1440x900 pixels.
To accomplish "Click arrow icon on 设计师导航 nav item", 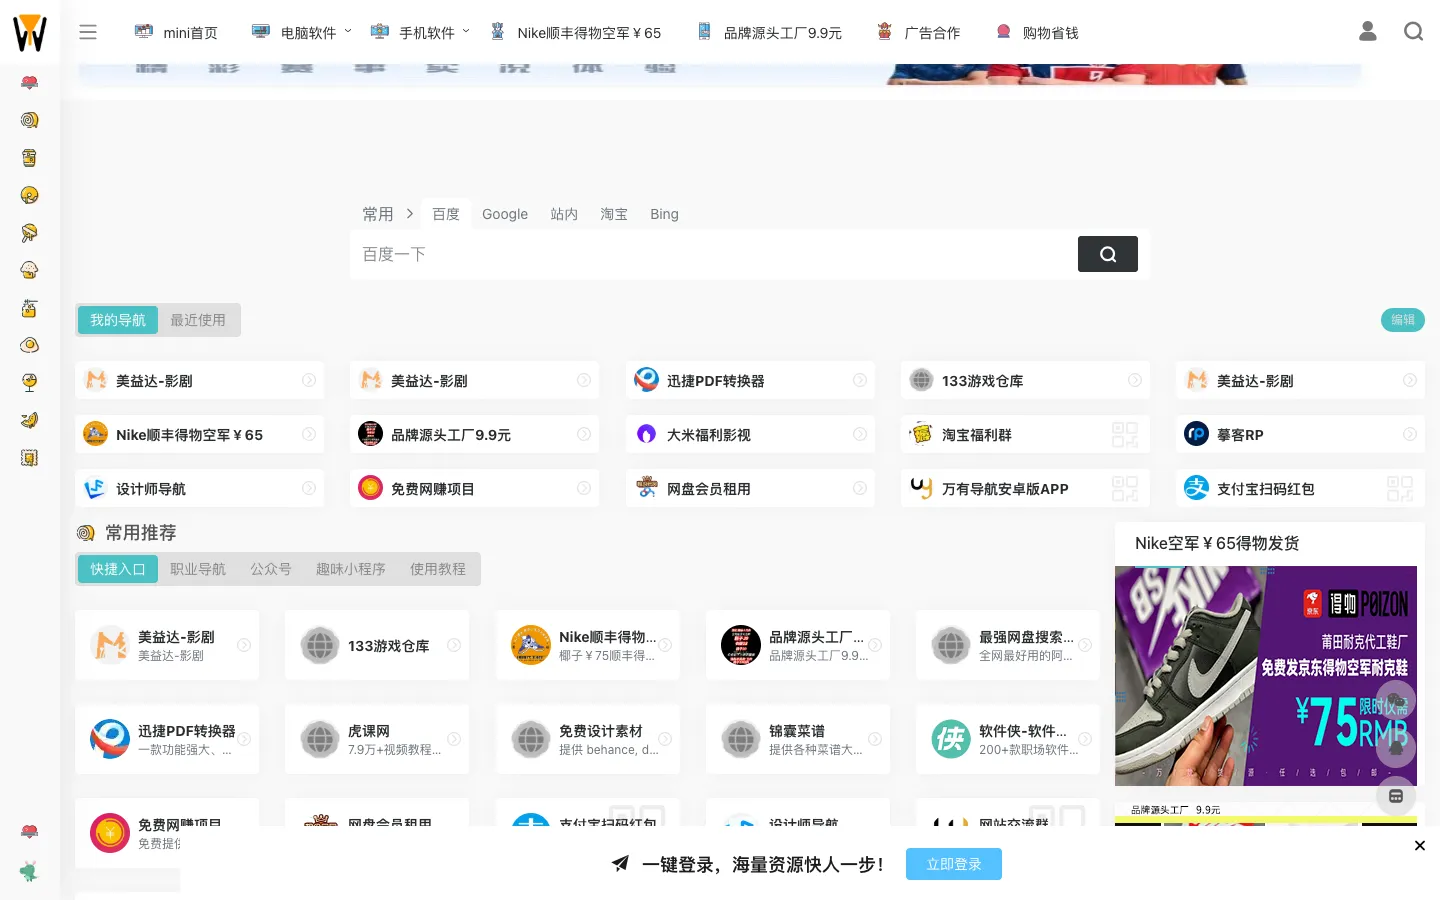I will pyautogui.click(x=309, y=488).
